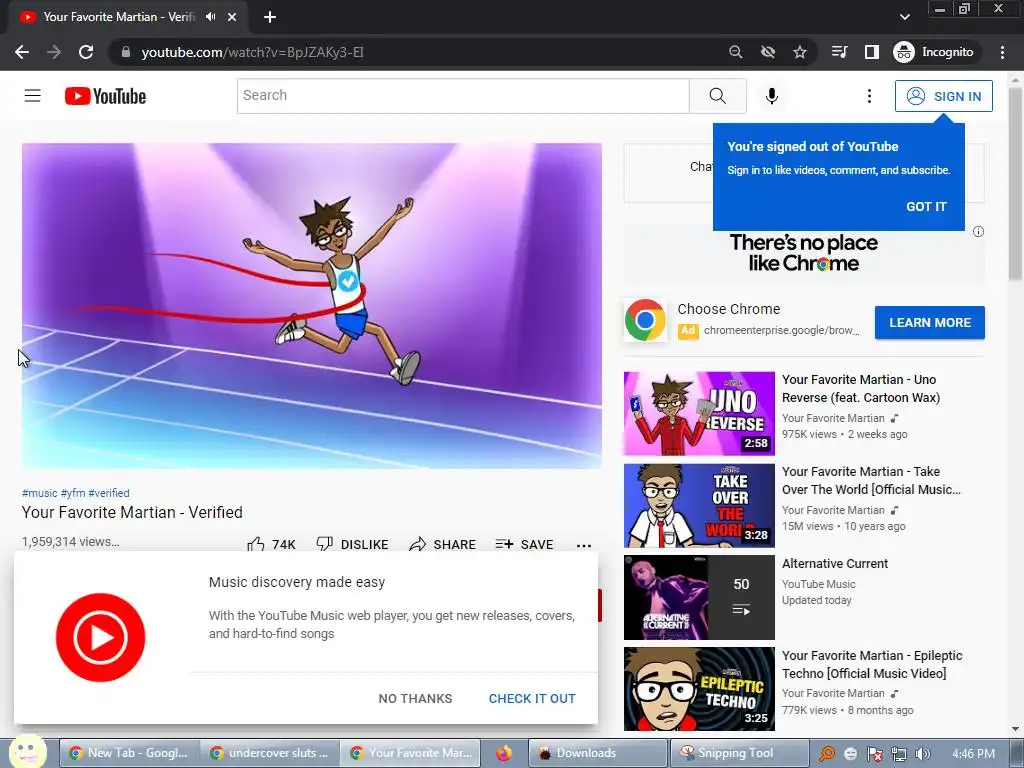The height and width of the screenshot is (768, 1024).
Task: Click DISLIKE thumbs down
Action: tap(353, 544)
